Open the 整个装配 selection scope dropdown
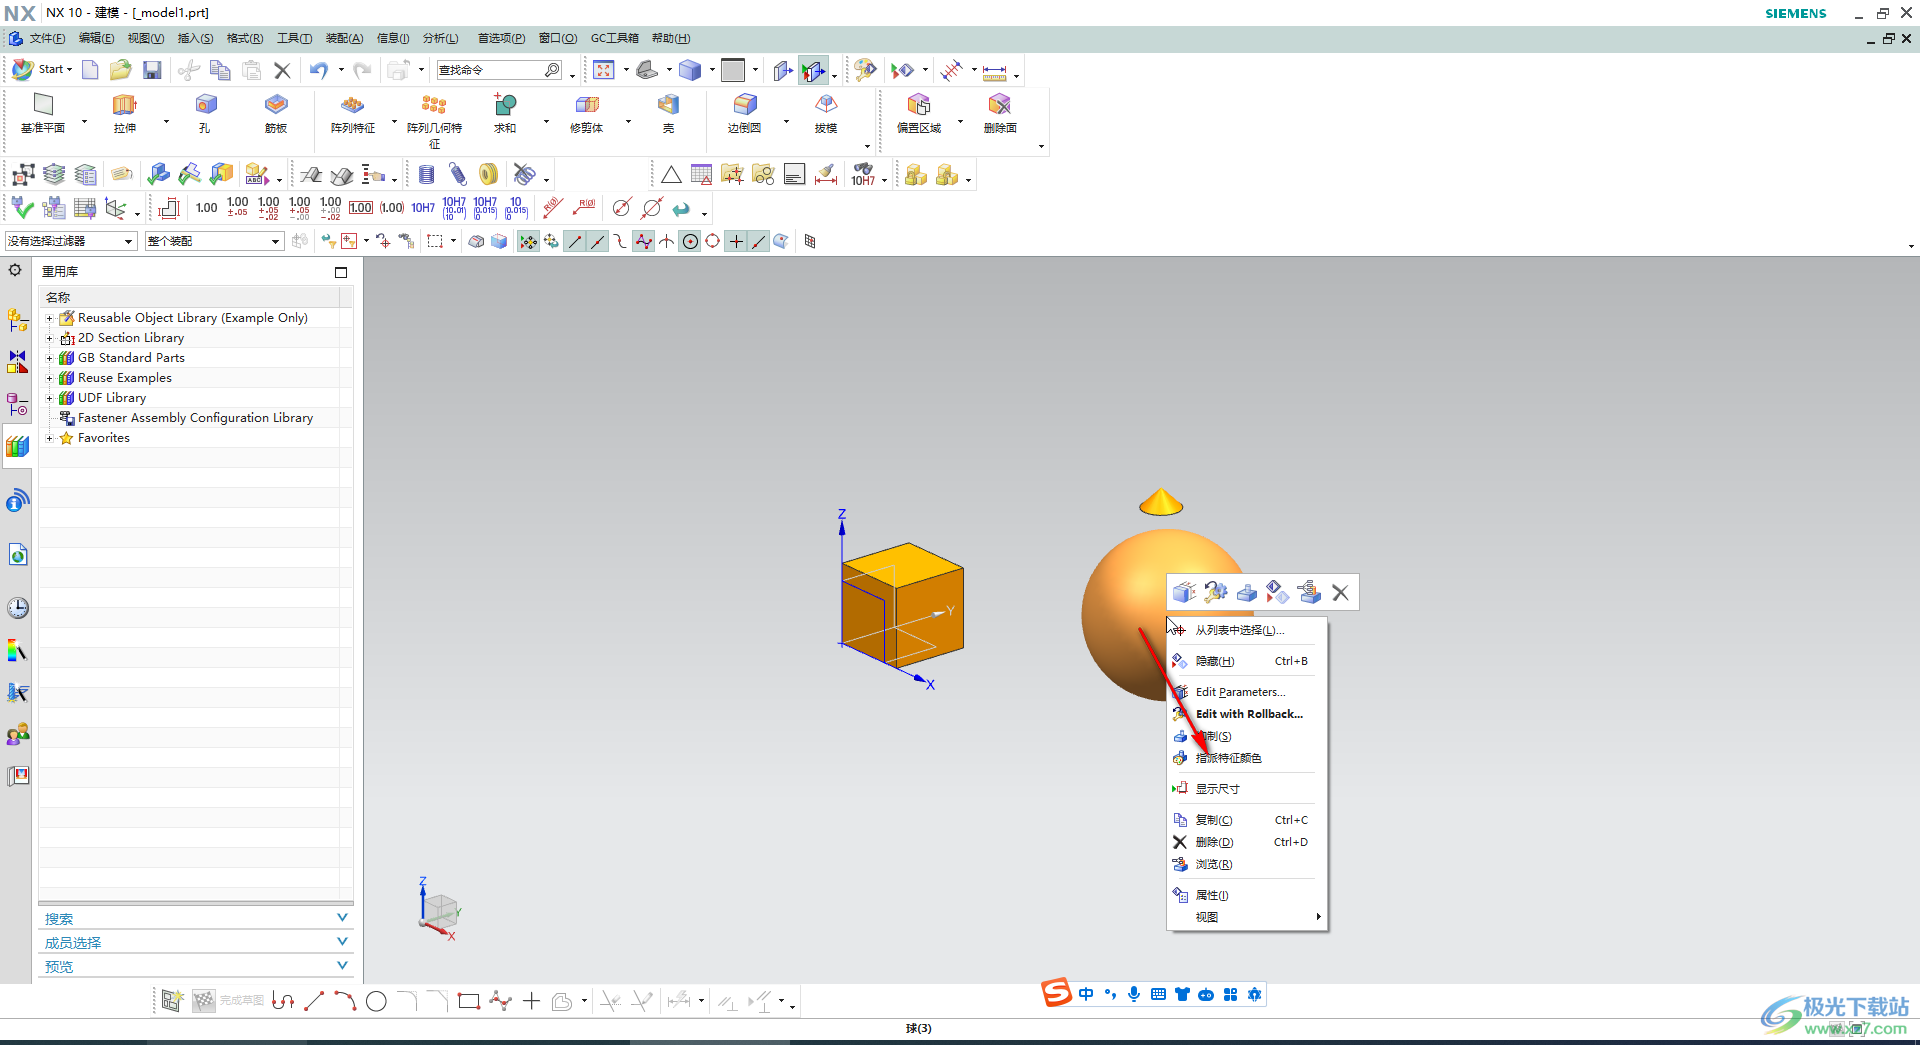The height and width of the screenshot is (1045, 1920). (x=214, y=241)
